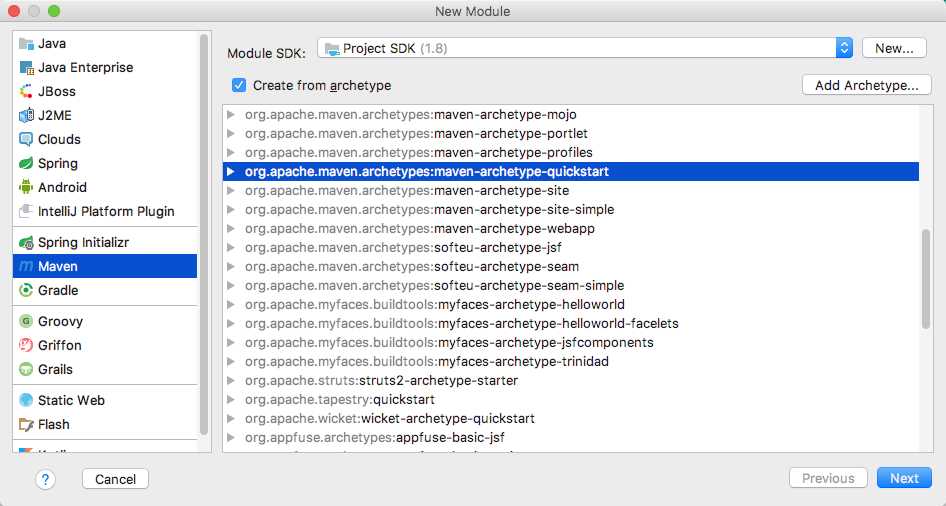Expand maven-archetype-webapp row
Image resolution: width=946 pixels, height=506 pixels.
[x=230, y=229]
